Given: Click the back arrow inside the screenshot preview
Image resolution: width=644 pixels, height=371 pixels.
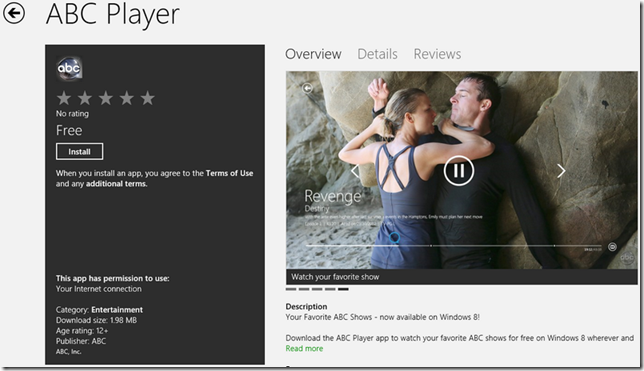Looking at the screenshot, I should [x=307, y=88].
